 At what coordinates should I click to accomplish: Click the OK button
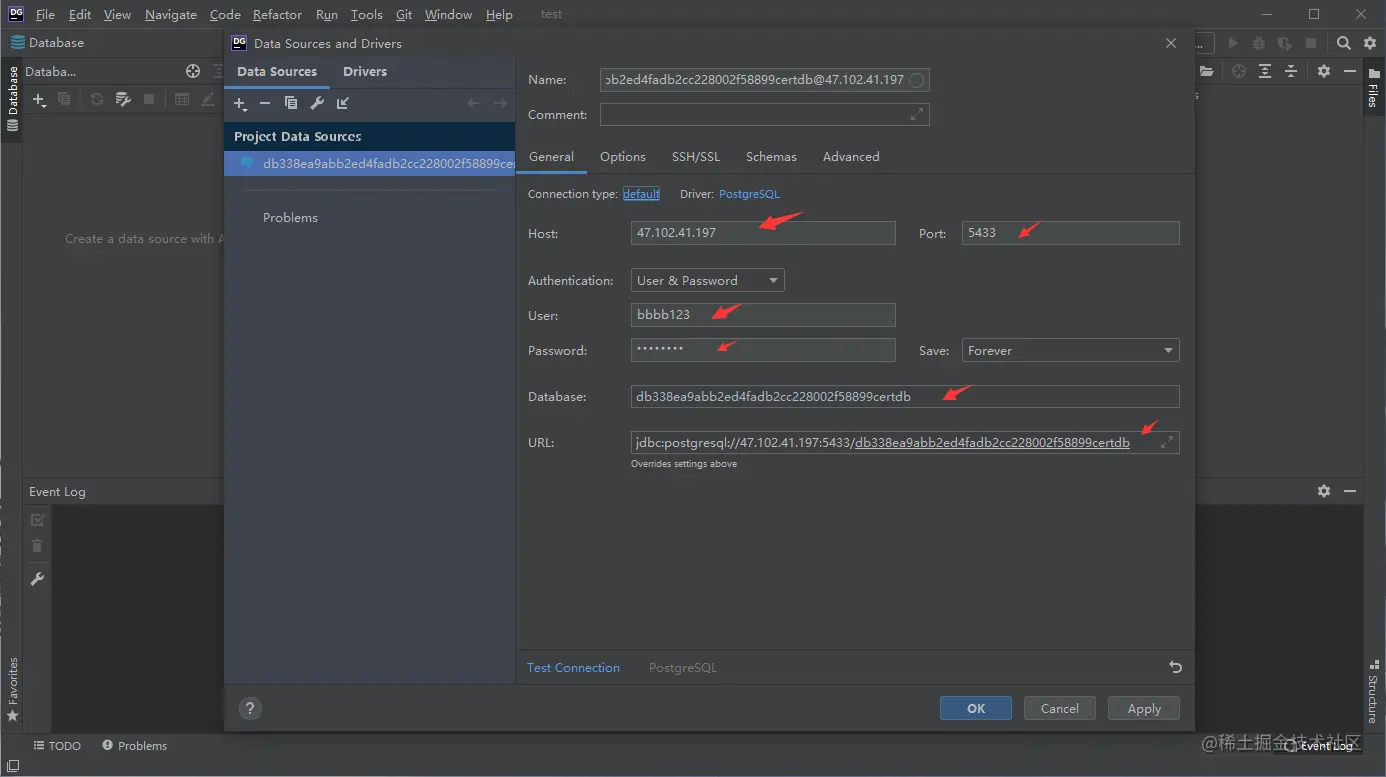(x=976, y=708)
